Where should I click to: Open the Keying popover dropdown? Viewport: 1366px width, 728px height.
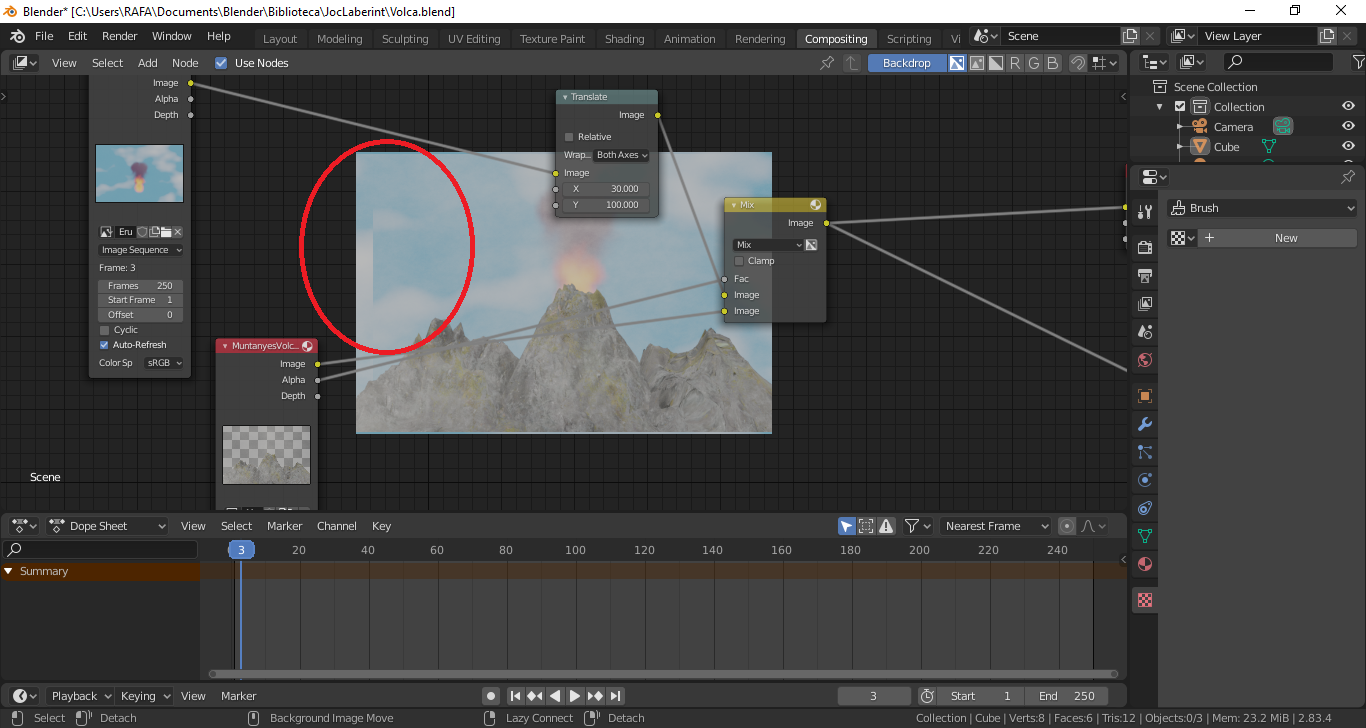[x=145, y=696]
